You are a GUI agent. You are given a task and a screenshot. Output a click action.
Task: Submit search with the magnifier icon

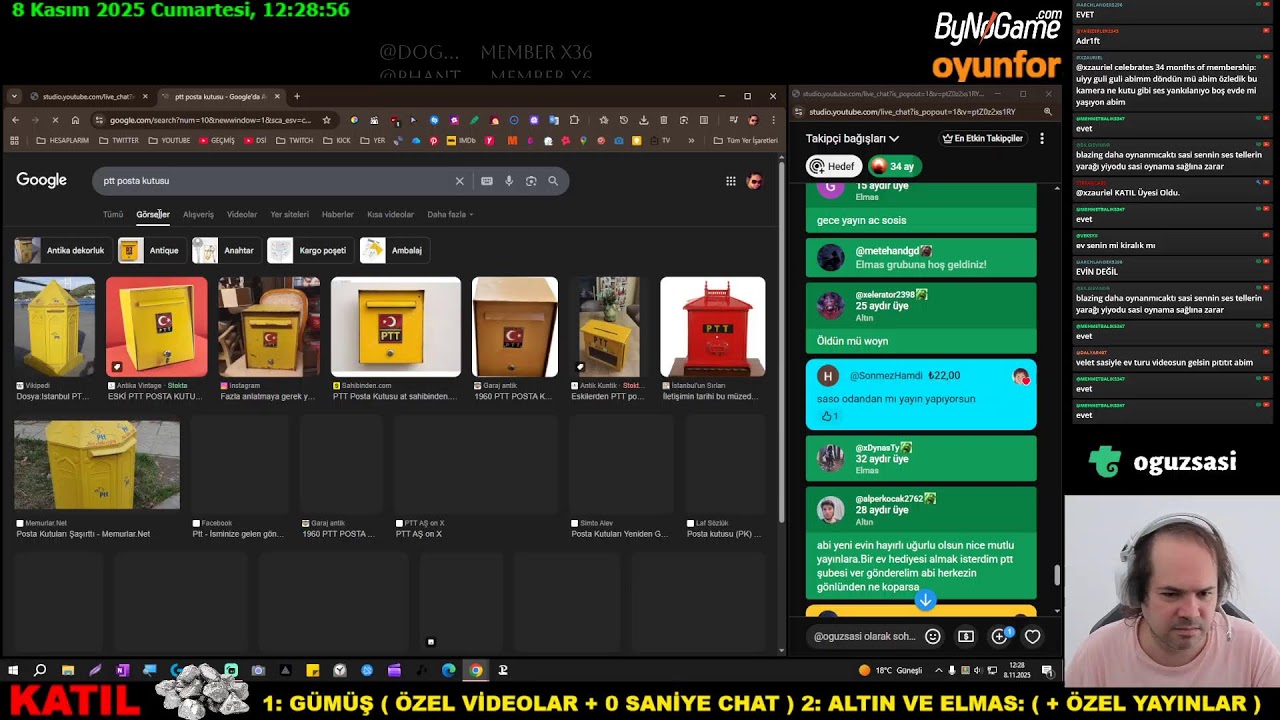pos(553,181)
